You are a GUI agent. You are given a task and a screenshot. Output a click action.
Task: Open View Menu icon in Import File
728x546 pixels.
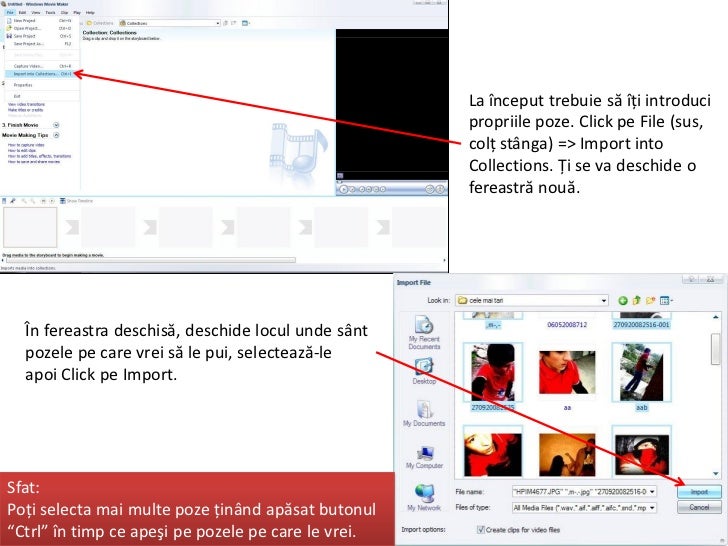[x=666, y=301]
